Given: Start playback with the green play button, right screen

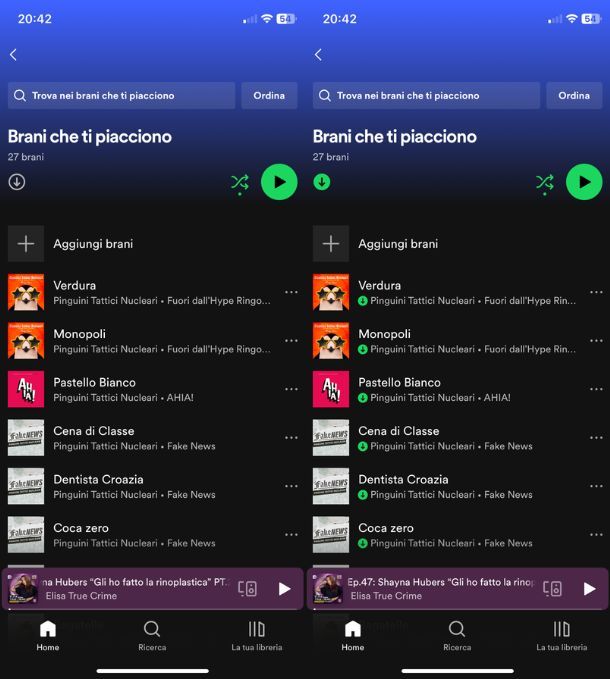Looking at the screenshot, I should click(x=584, y=182).
